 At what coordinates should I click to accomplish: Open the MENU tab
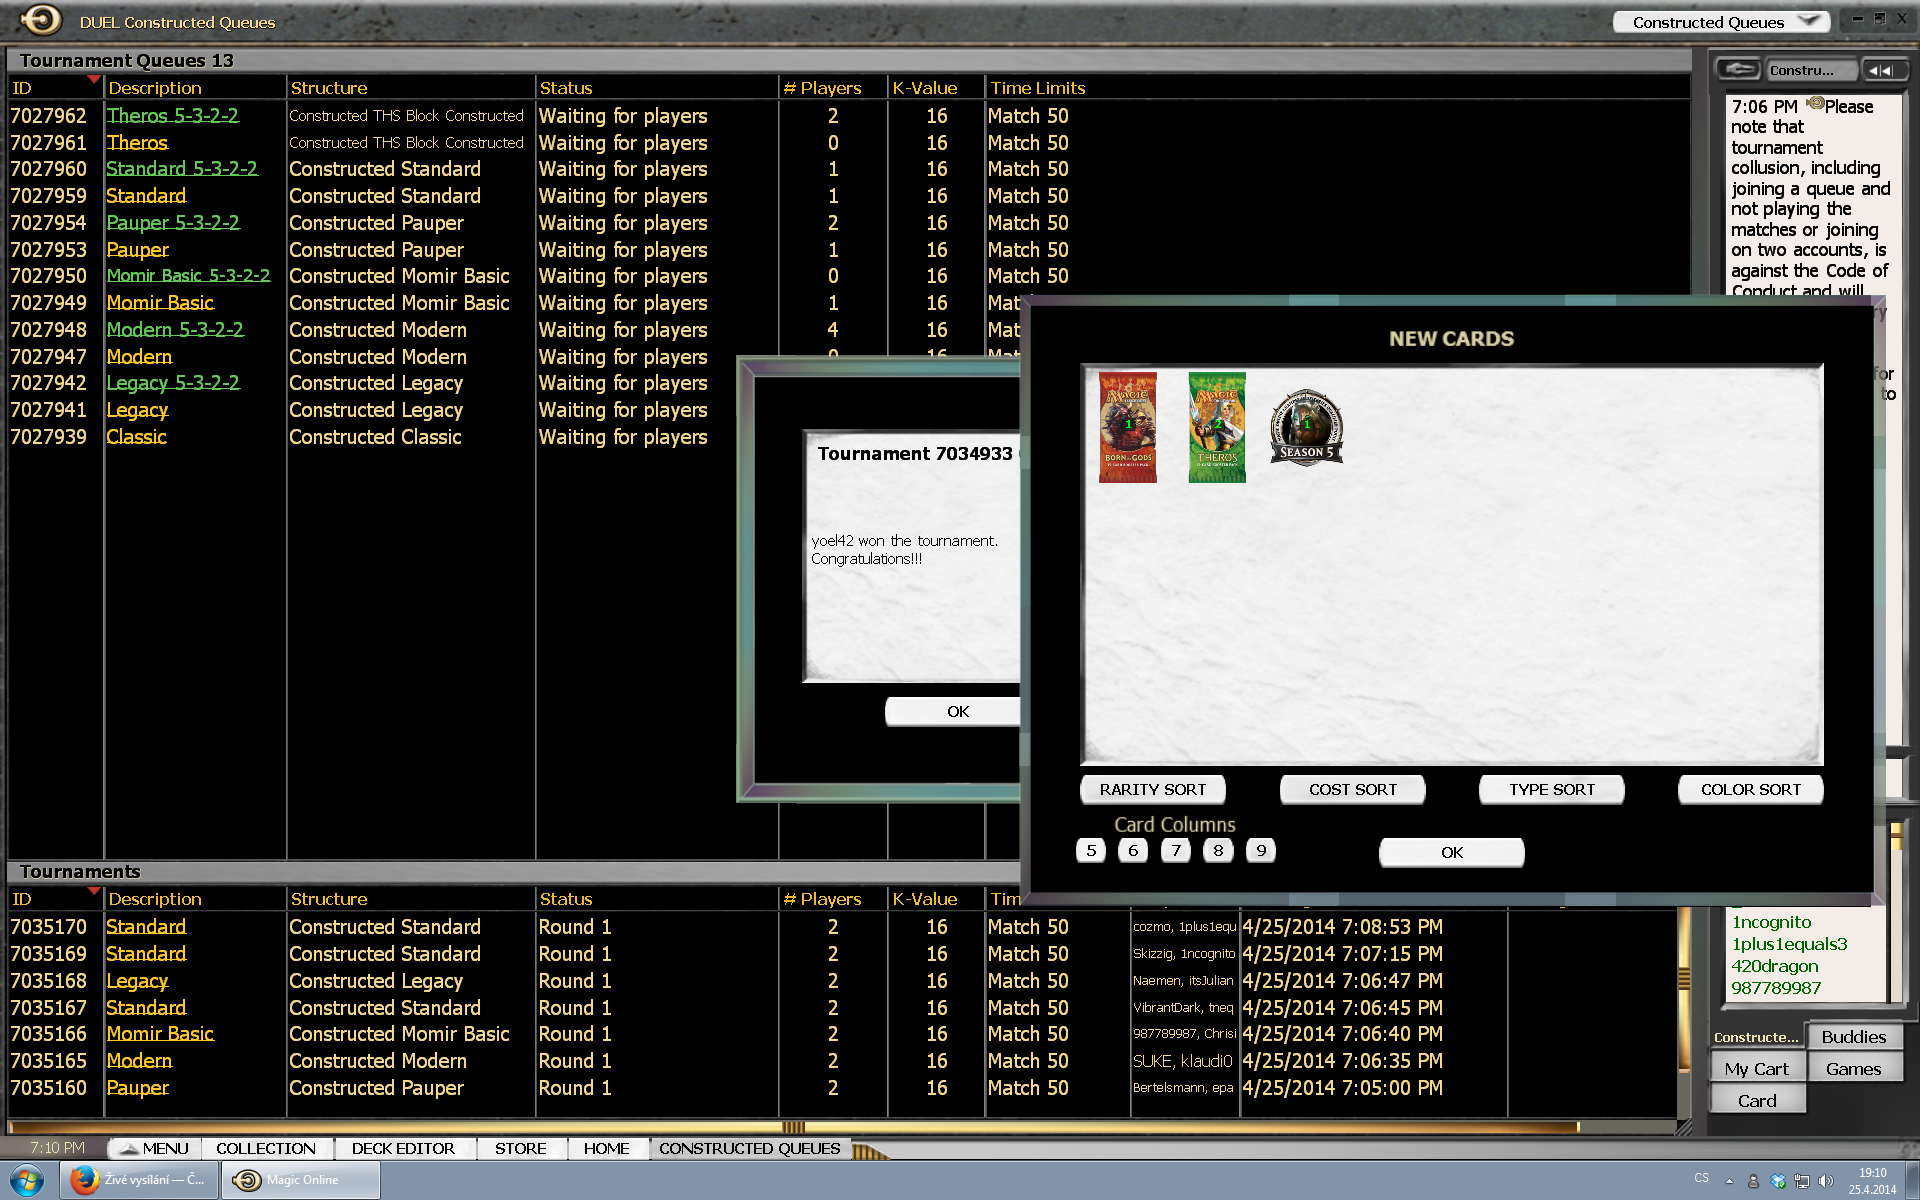point(154,1148)
